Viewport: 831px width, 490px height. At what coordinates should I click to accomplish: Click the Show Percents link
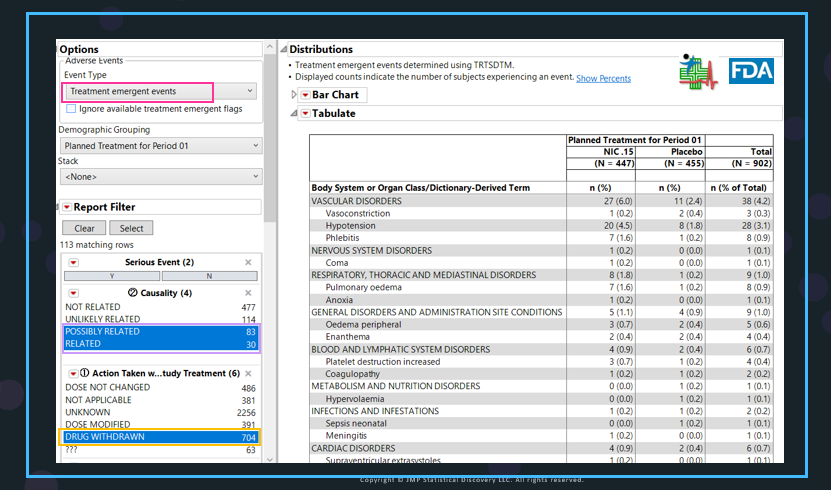[604, 78]
